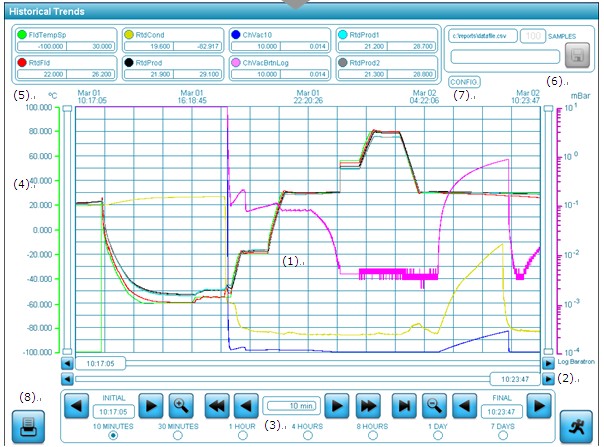Select the 8 HOURS radio button
The height and width of the screenshot is (447, 604).
tap(372, 435)
